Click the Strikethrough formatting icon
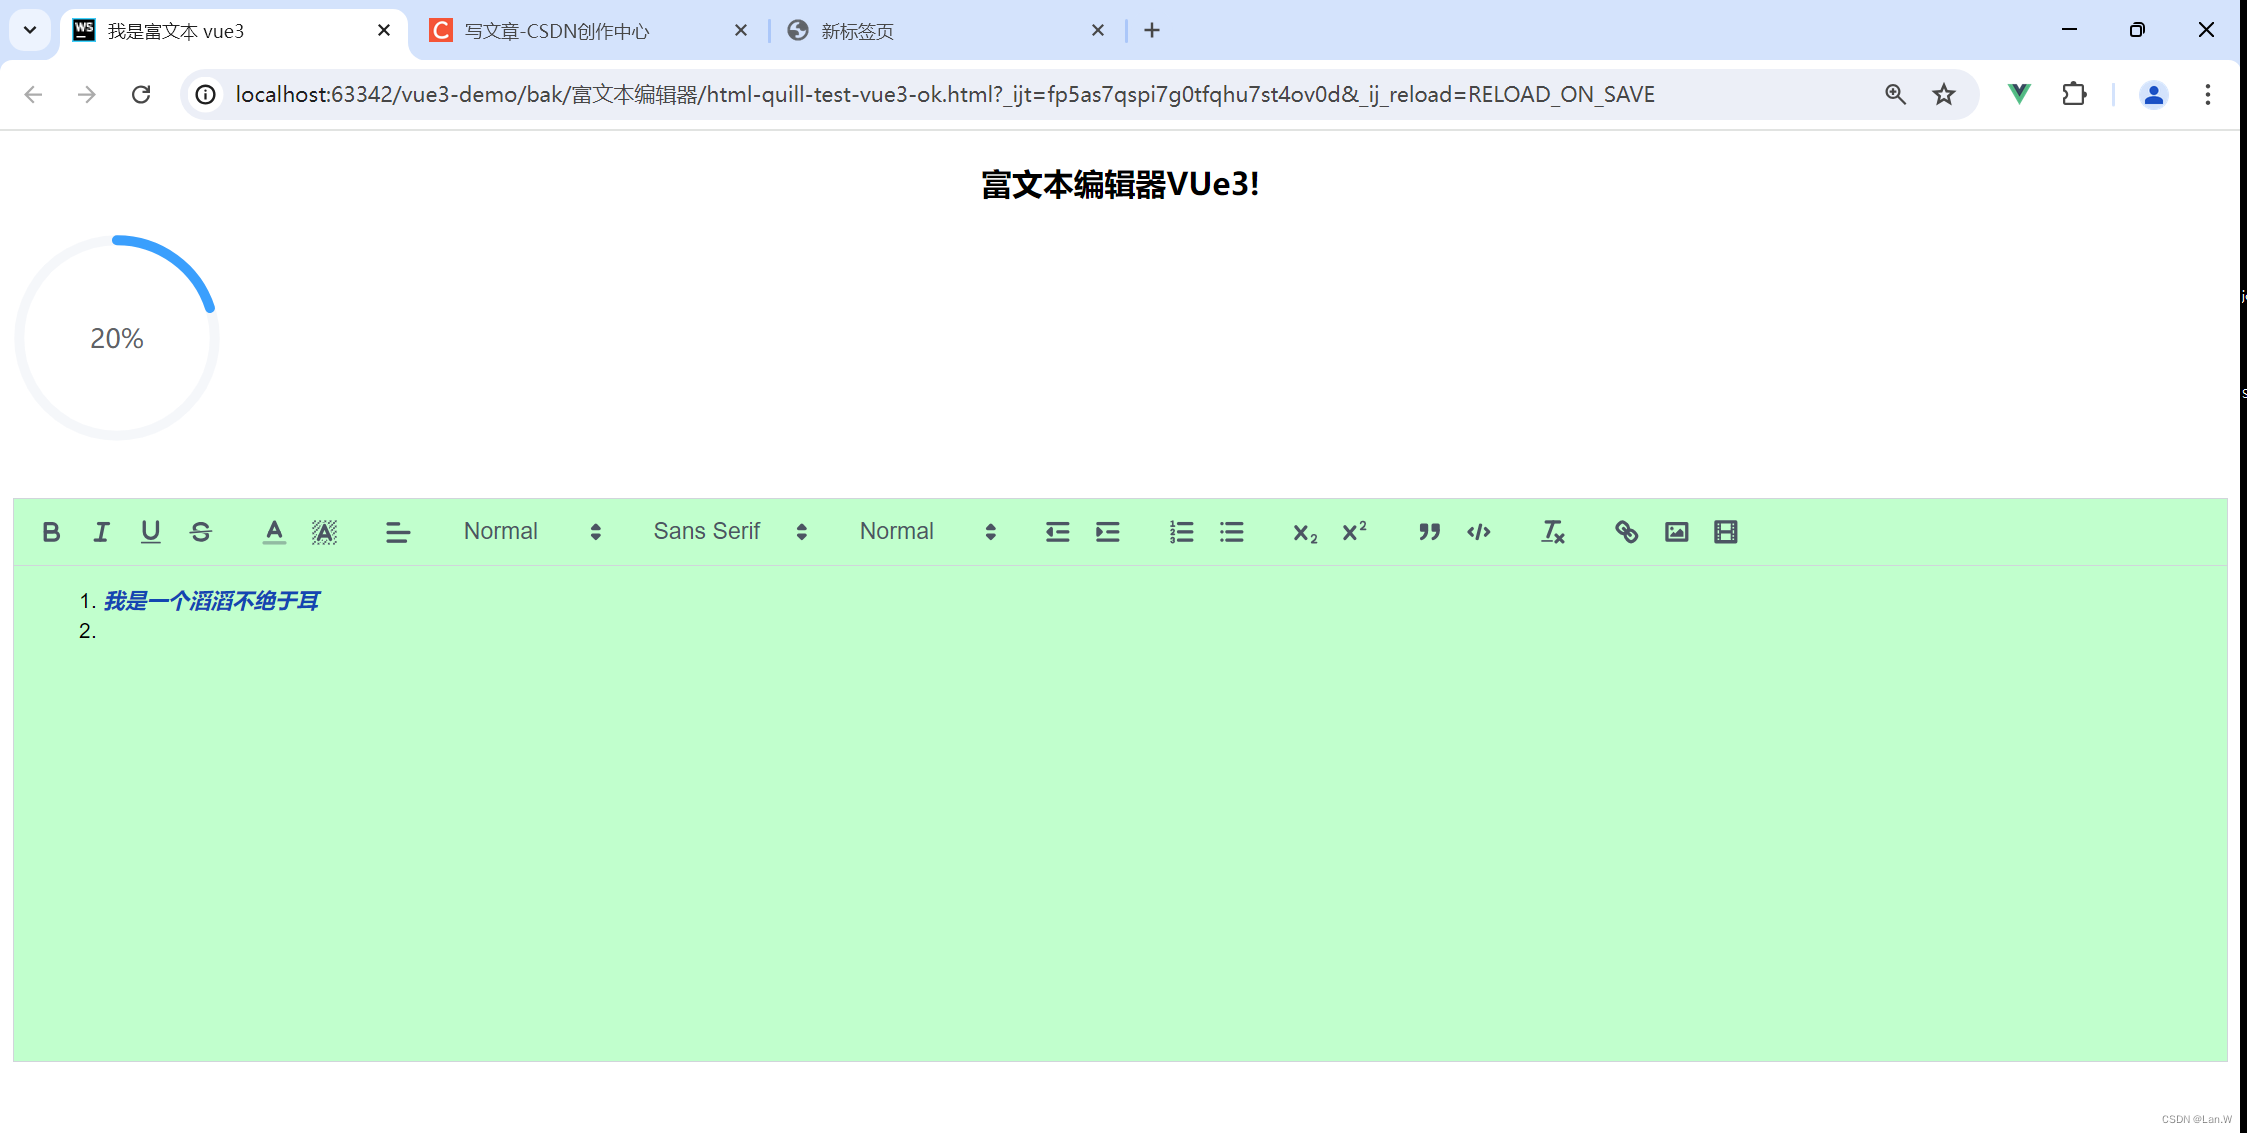 click(x=201, y=532)
